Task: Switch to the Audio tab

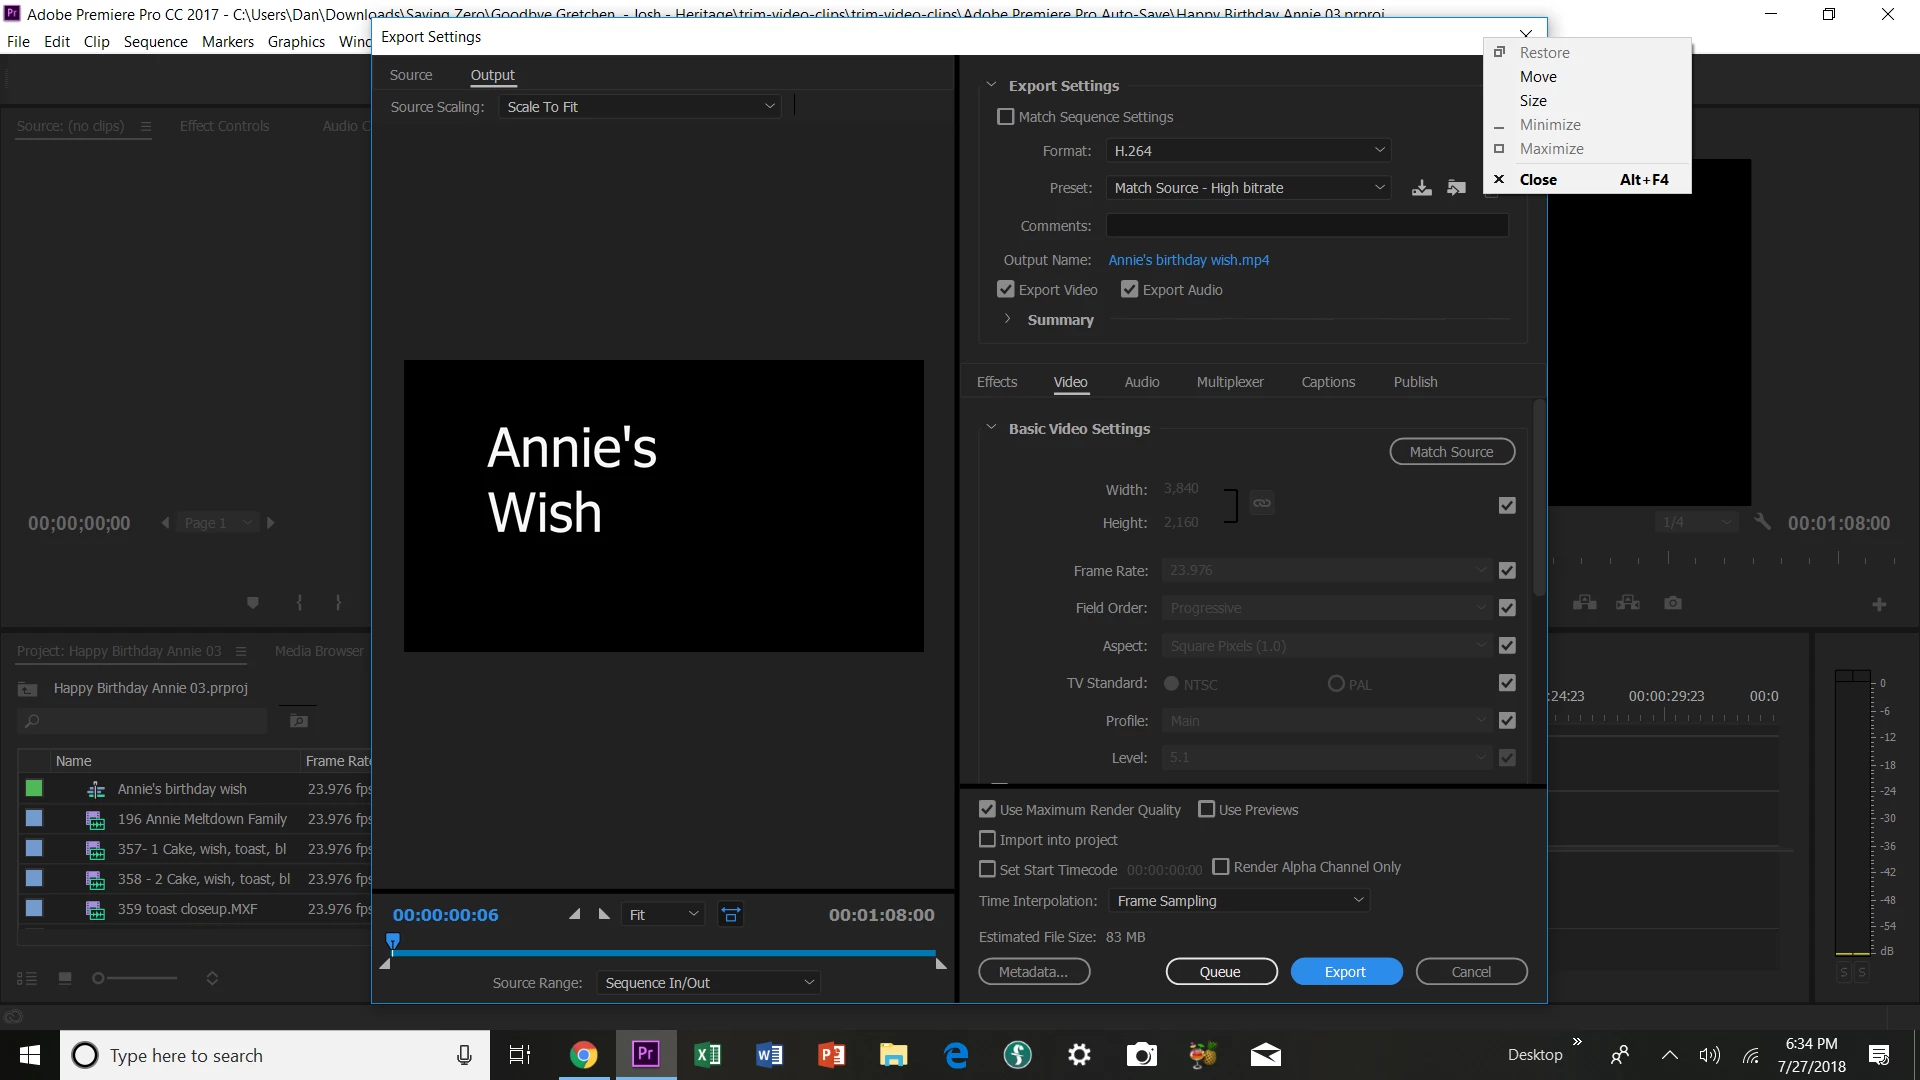Action: coord(1141,382)
